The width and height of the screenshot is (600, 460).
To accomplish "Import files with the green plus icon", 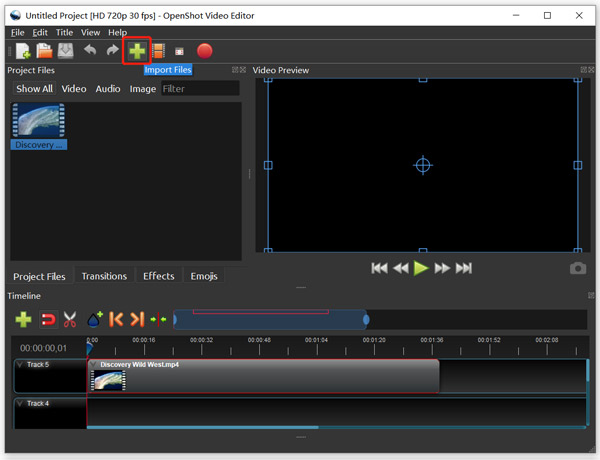I will tap(137, 51).
